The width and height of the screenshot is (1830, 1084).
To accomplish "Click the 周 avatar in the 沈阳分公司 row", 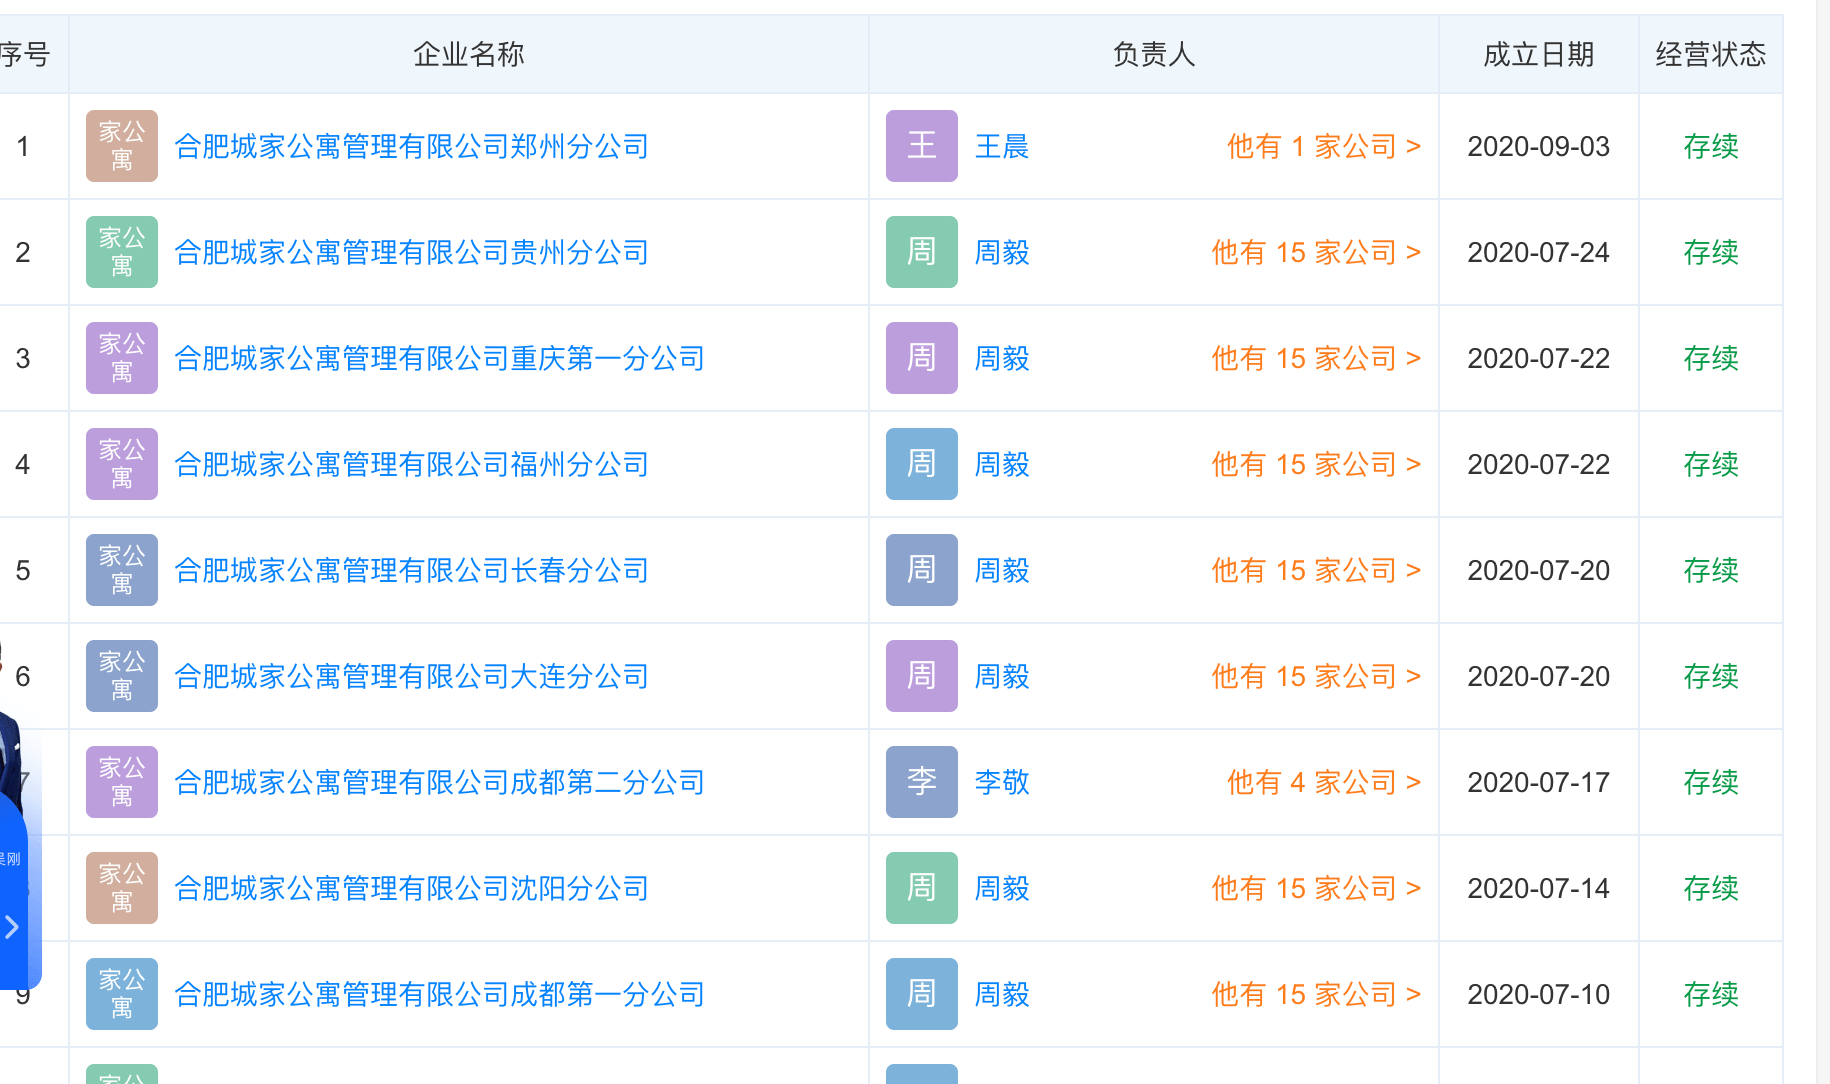I will click(x=922, y=888).
